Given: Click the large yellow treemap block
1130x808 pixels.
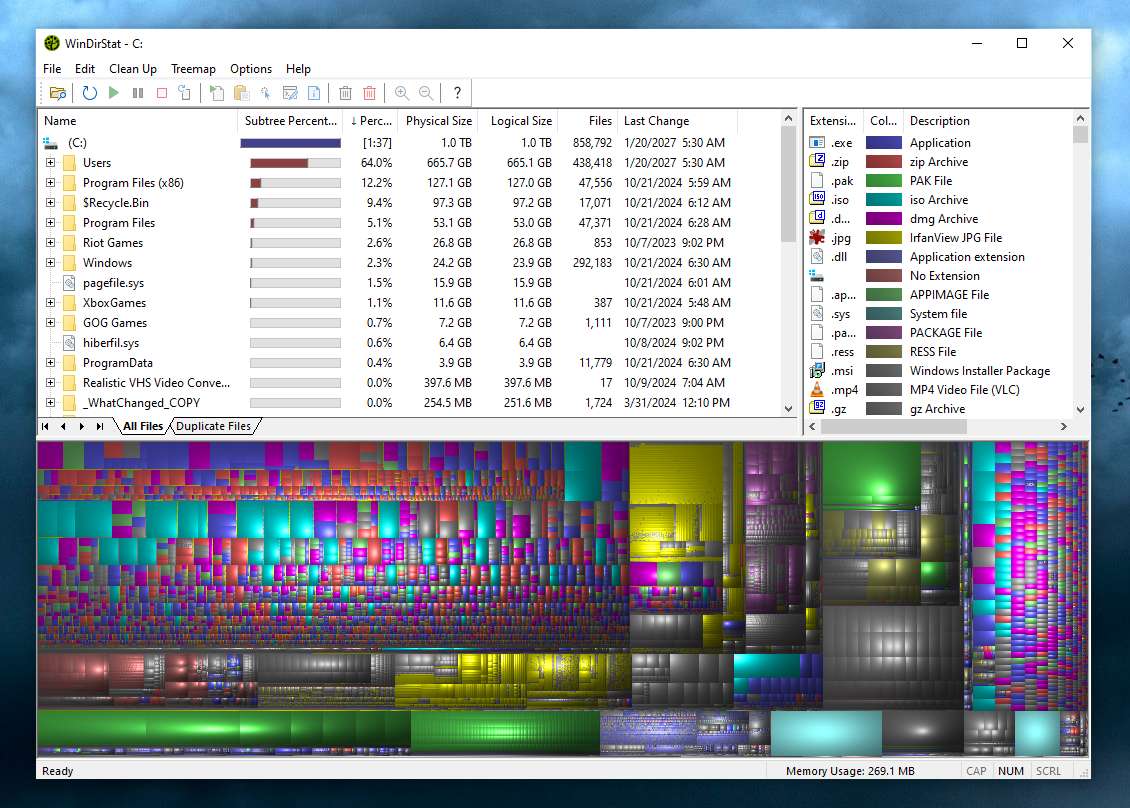Looking at the screenshot, I should [x=676, y=472].
